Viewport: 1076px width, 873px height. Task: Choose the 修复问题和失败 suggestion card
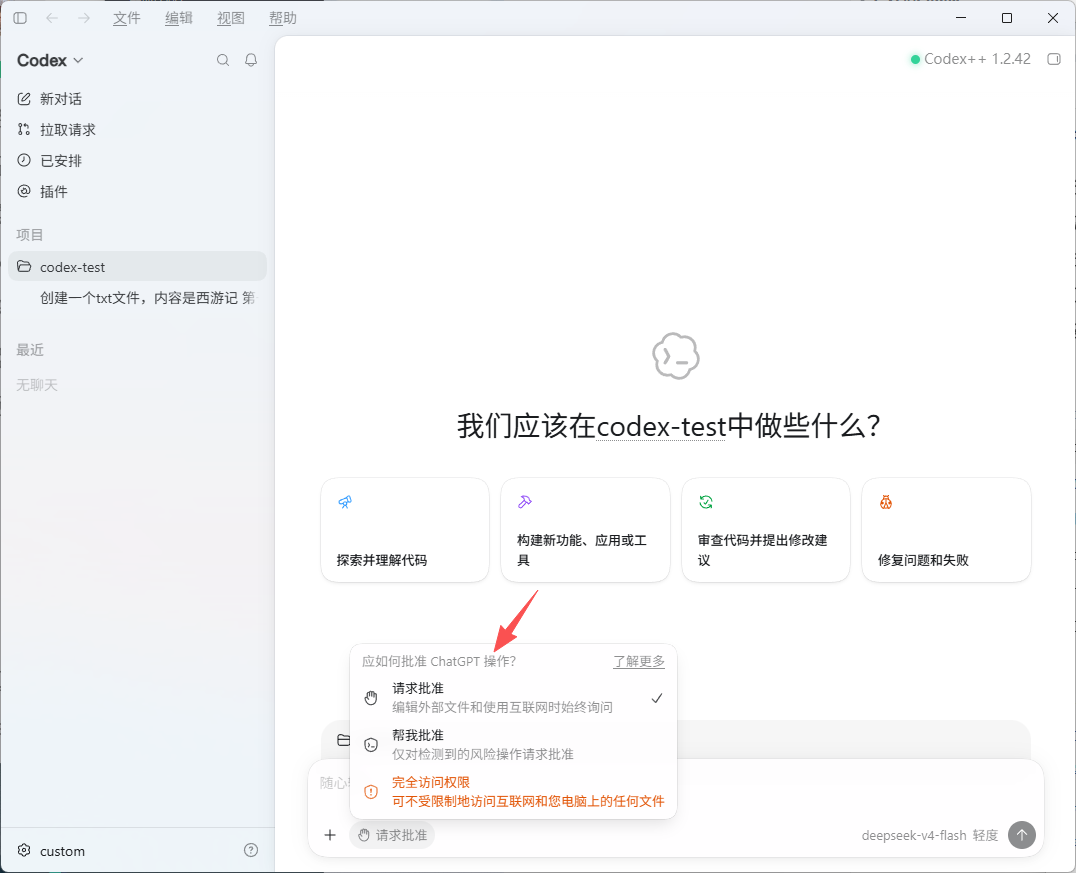click(946, 530)
